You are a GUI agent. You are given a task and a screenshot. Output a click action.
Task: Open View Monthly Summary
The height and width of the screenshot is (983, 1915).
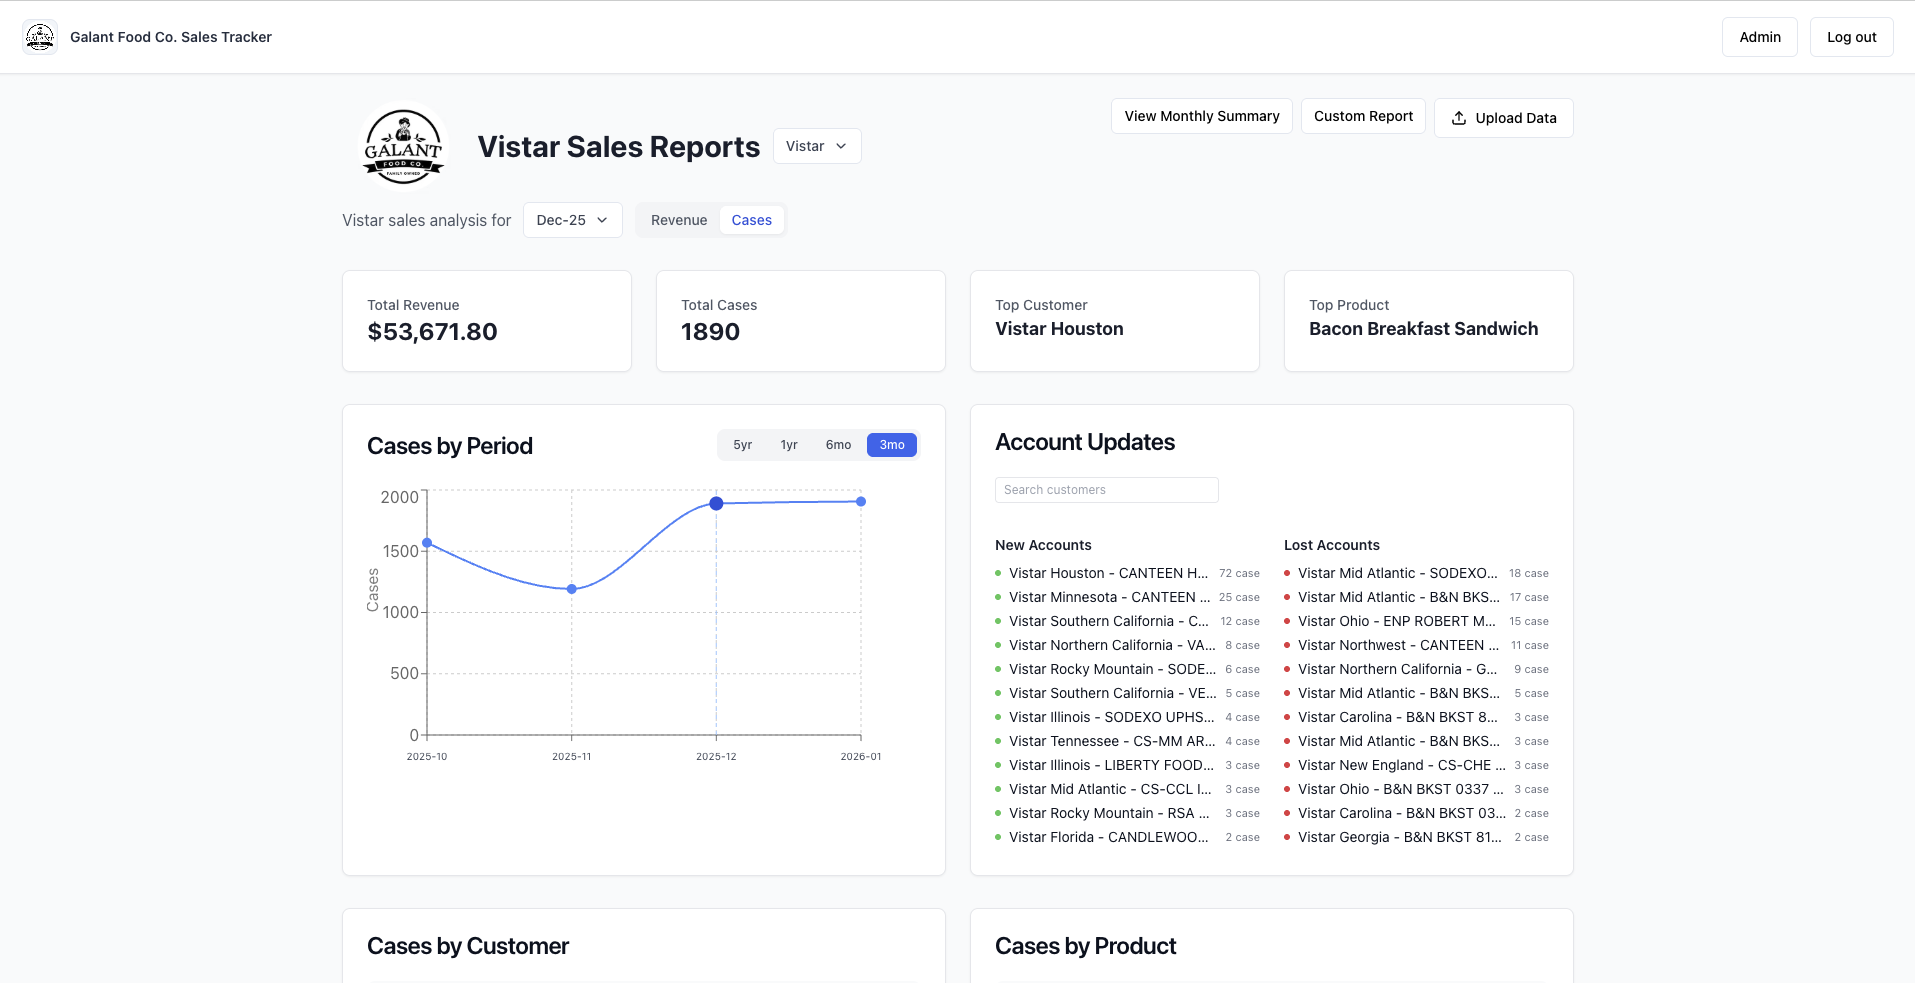1201,116
